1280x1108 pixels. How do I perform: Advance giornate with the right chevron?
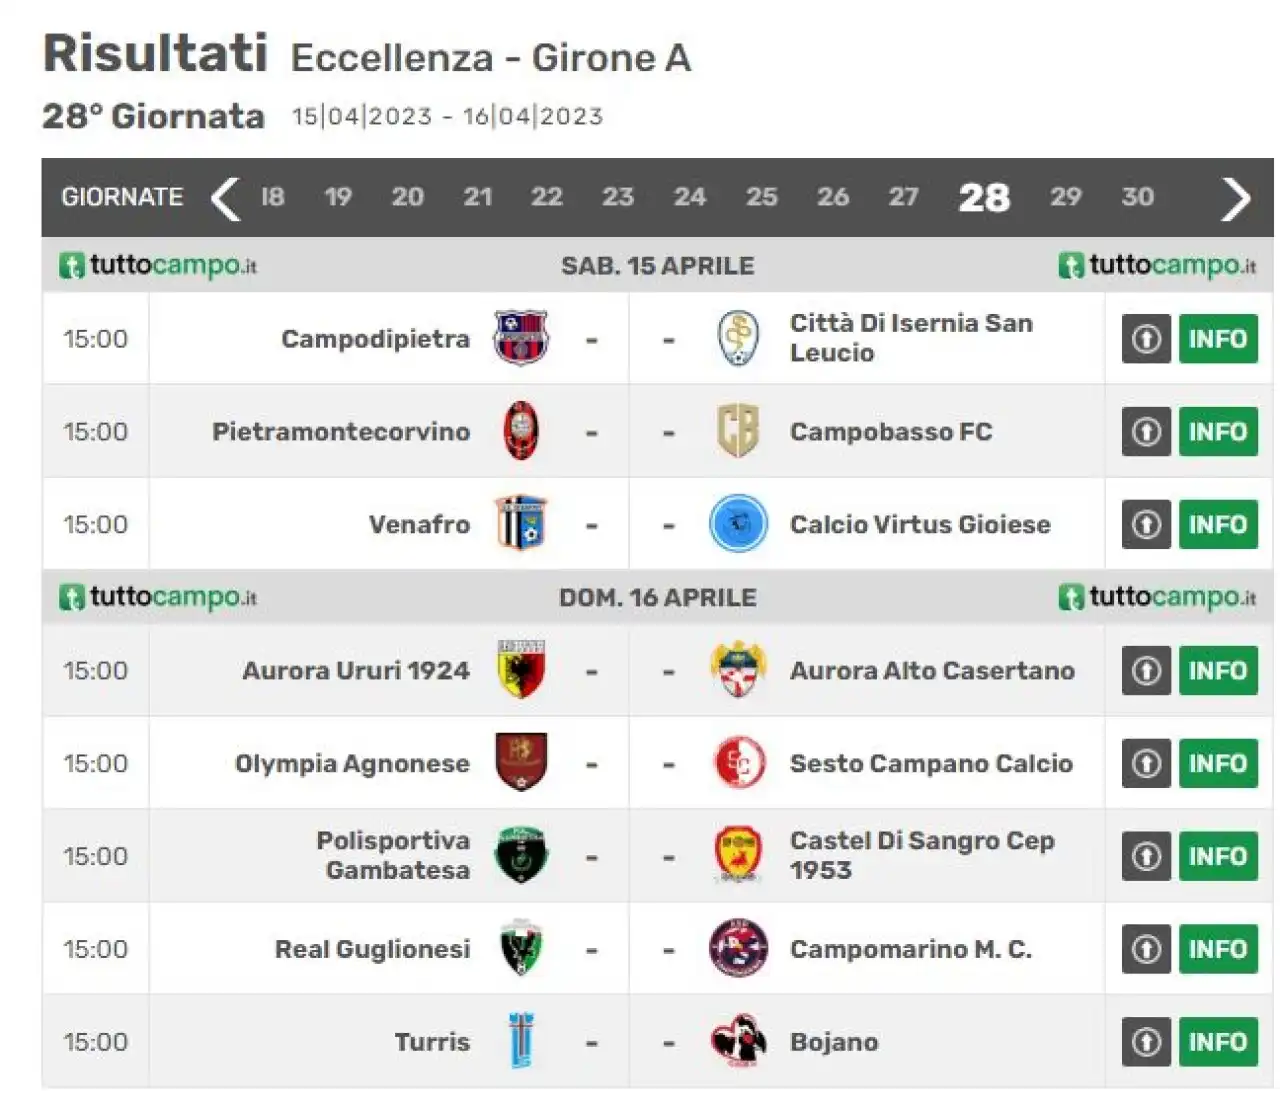(x=1236, y=198)
